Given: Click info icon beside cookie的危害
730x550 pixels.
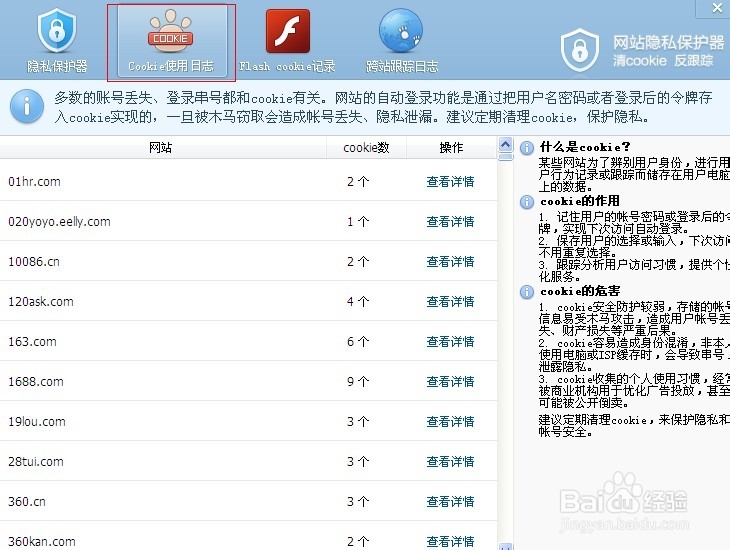Looking at the screenshot, I should [x=527, y=292].
